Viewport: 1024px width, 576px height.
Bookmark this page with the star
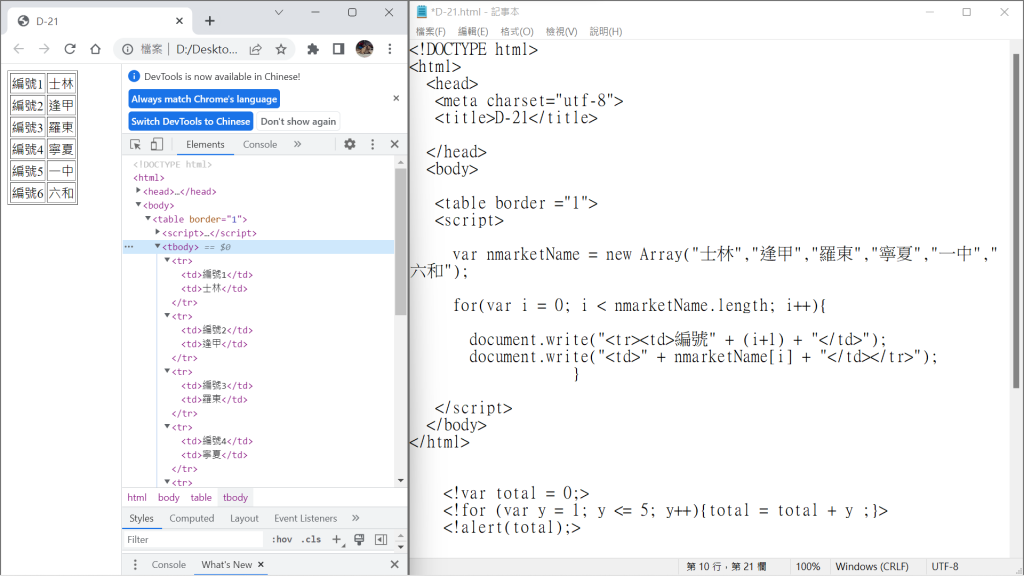click(281, 49)
